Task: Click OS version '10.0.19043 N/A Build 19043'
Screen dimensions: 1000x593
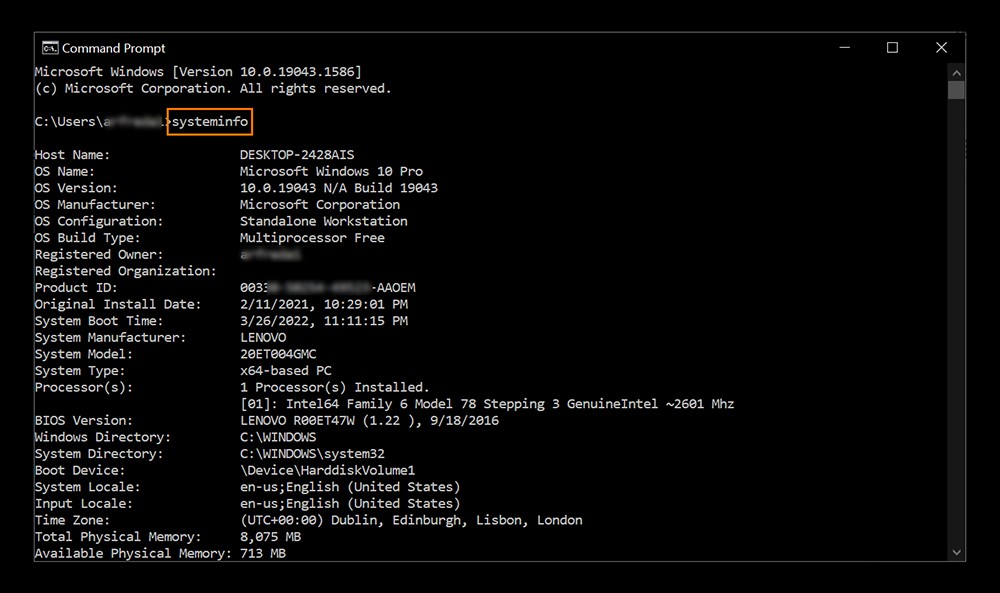Action: (x=339, y=188)
